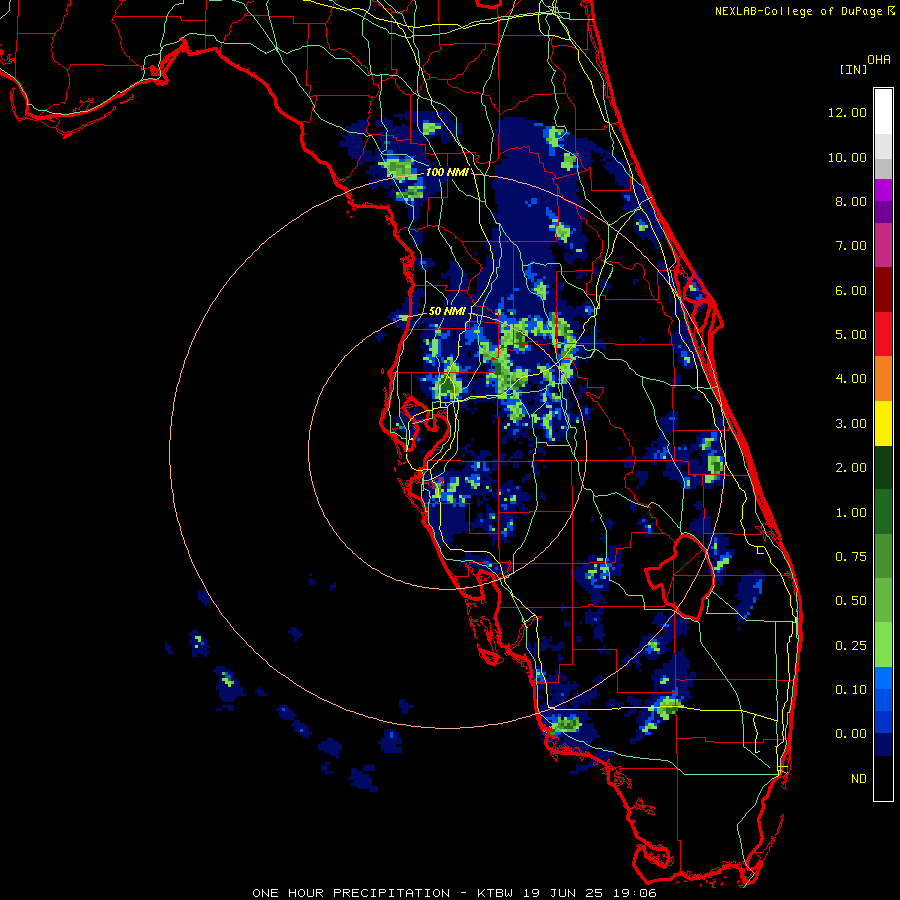The image size is (900, 900).
Task: Click the dark red swatch in the legend
Action: [x=883, y=290]
